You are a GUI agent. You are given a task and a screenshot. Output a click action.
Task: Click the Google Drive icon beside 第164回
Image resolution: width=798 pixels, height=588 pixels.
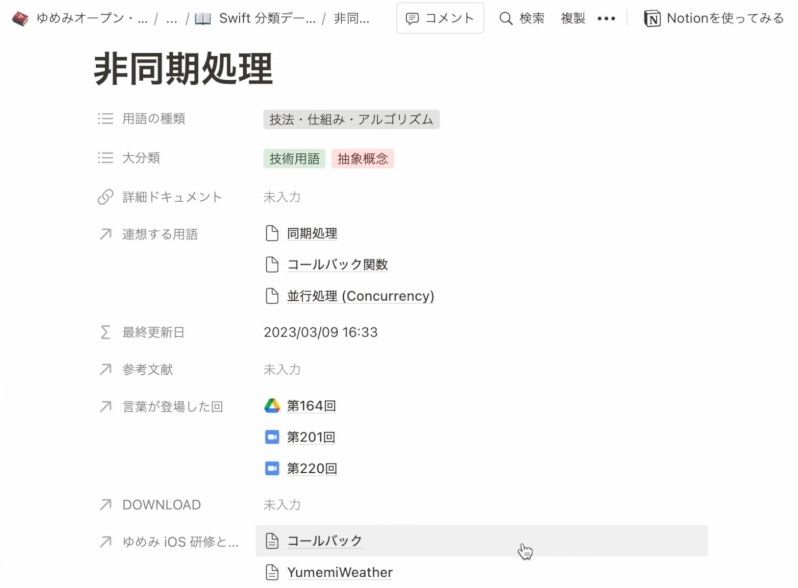(272, 406)
